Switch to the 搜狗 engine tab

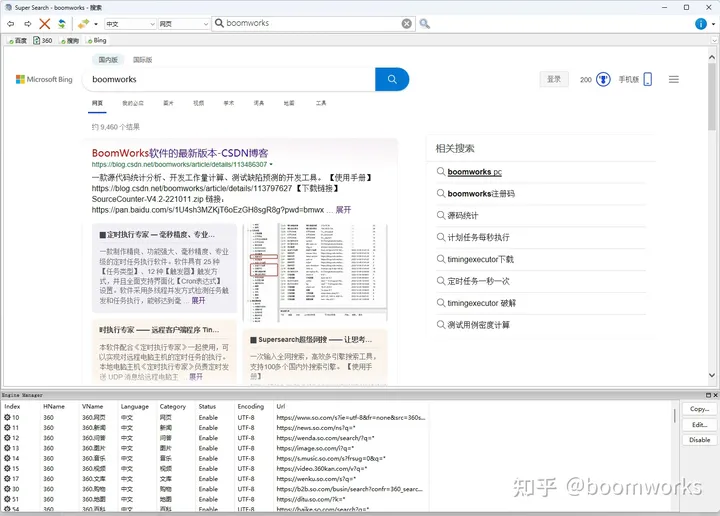[69, 40]
